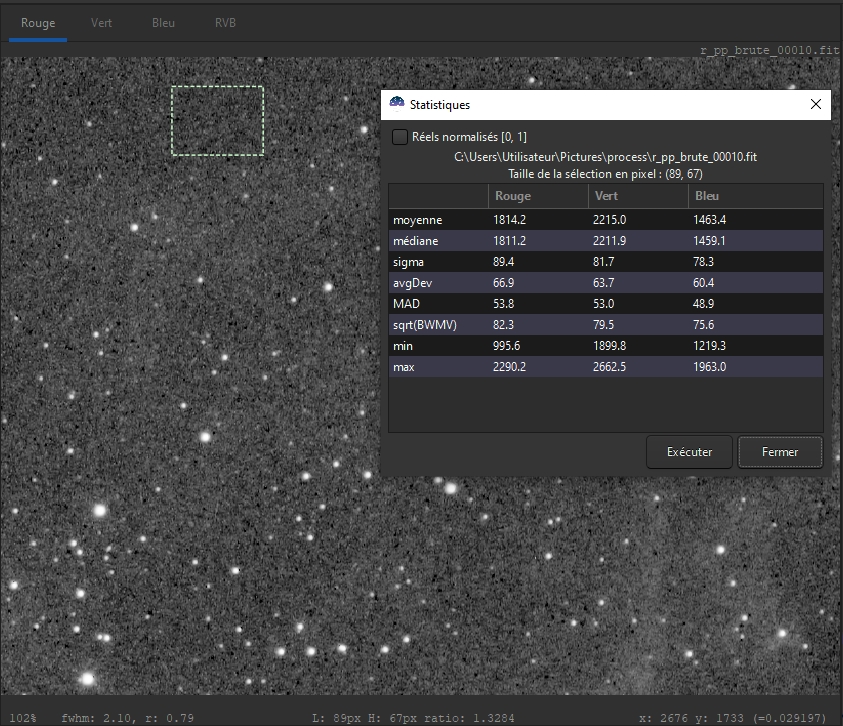Viewport: 843px width, 726px height.
Task: Click the Exécuter button
Action: (689, 452)
